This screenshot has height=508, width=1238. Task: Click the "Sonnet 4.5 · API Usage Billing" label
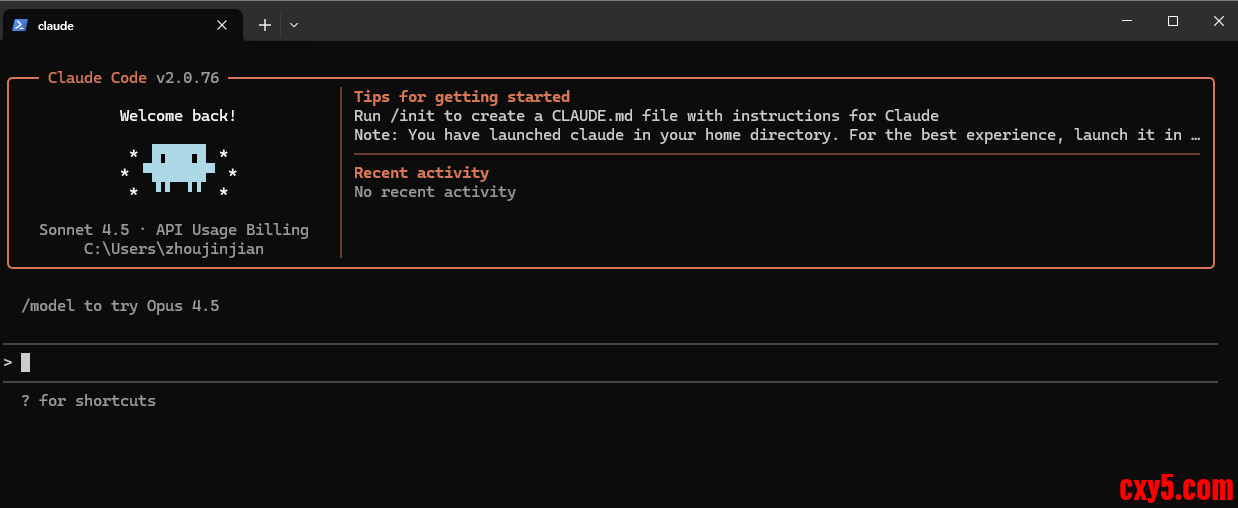click(174, 230)
